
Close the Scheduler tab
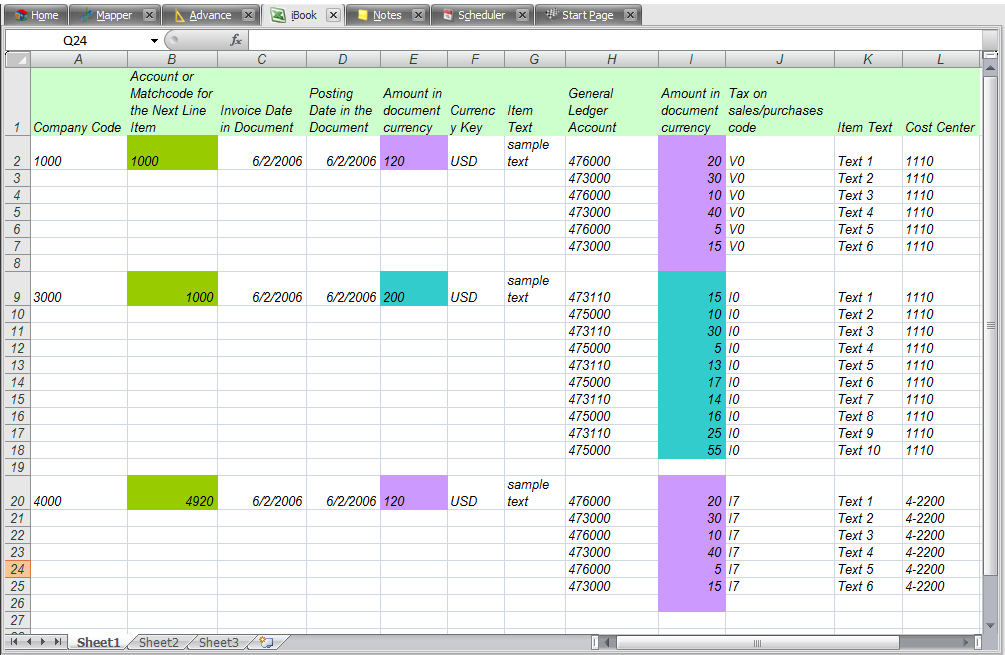tap(522, 15)
